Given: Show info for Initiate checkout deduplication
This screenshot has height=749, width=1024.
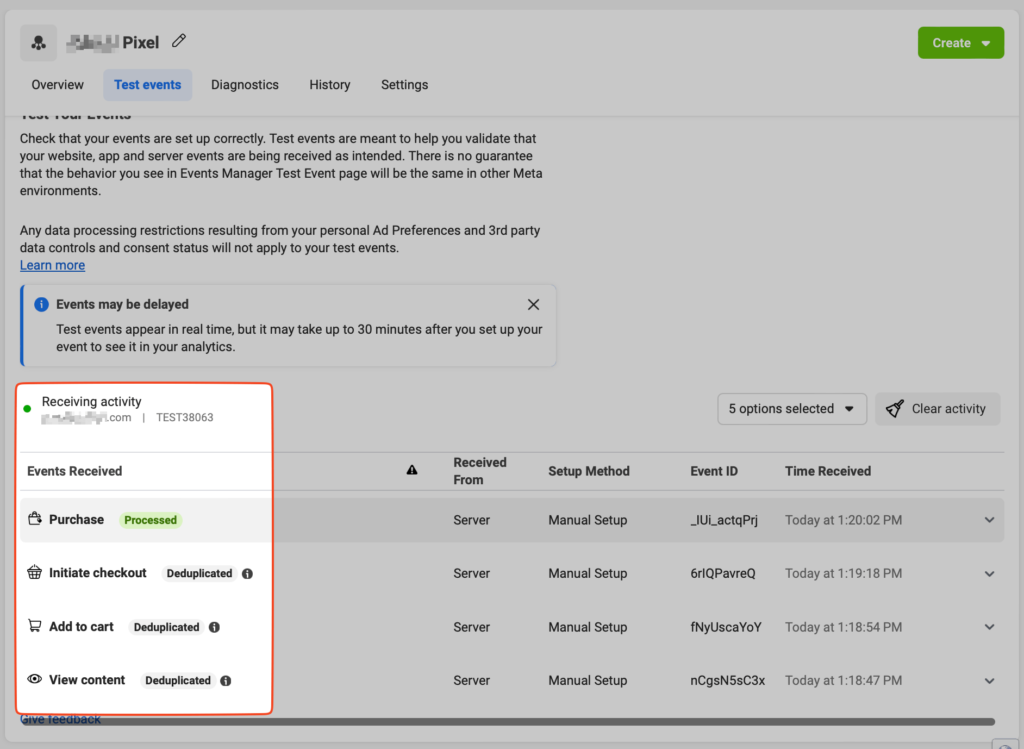Looking at the screenshot, I should click(248, 573).
